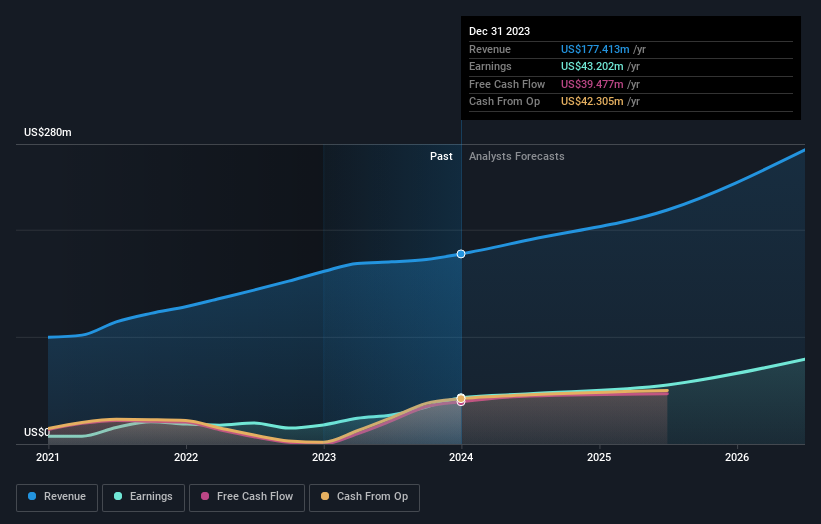Image resolution: width=821 pixels, height=524 pixels.
Task: Toggle the Free Cash Flow legend button
Action: (x=247, y=497)
